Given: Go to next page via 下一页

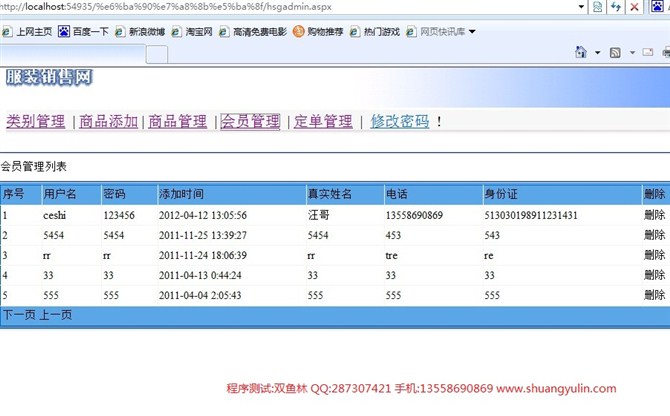Looking at the screenshot, I should [x=18, y=315].
